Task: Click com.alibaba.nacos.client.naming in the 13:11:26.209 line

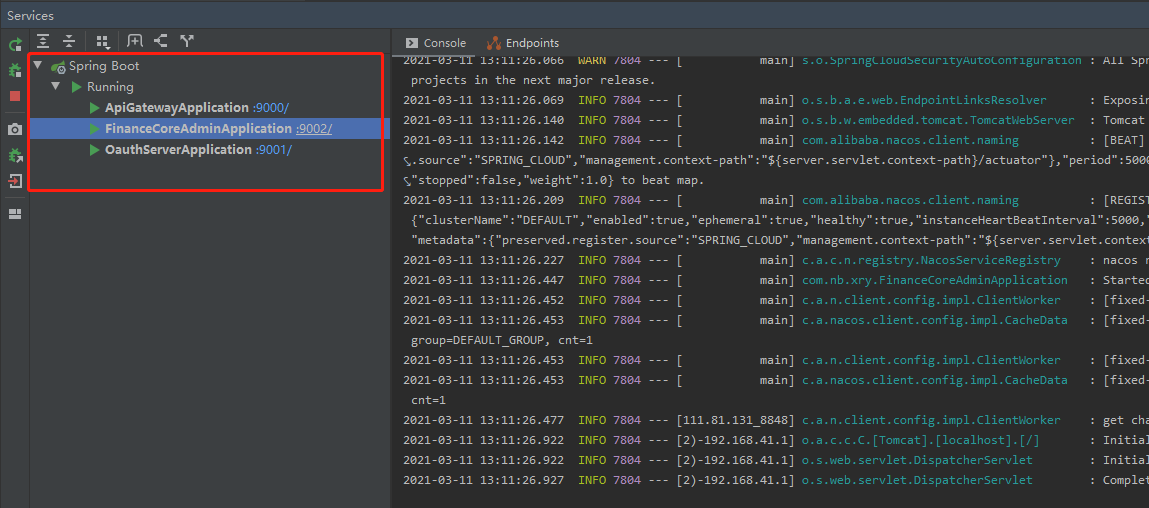Action: point(910,200)
